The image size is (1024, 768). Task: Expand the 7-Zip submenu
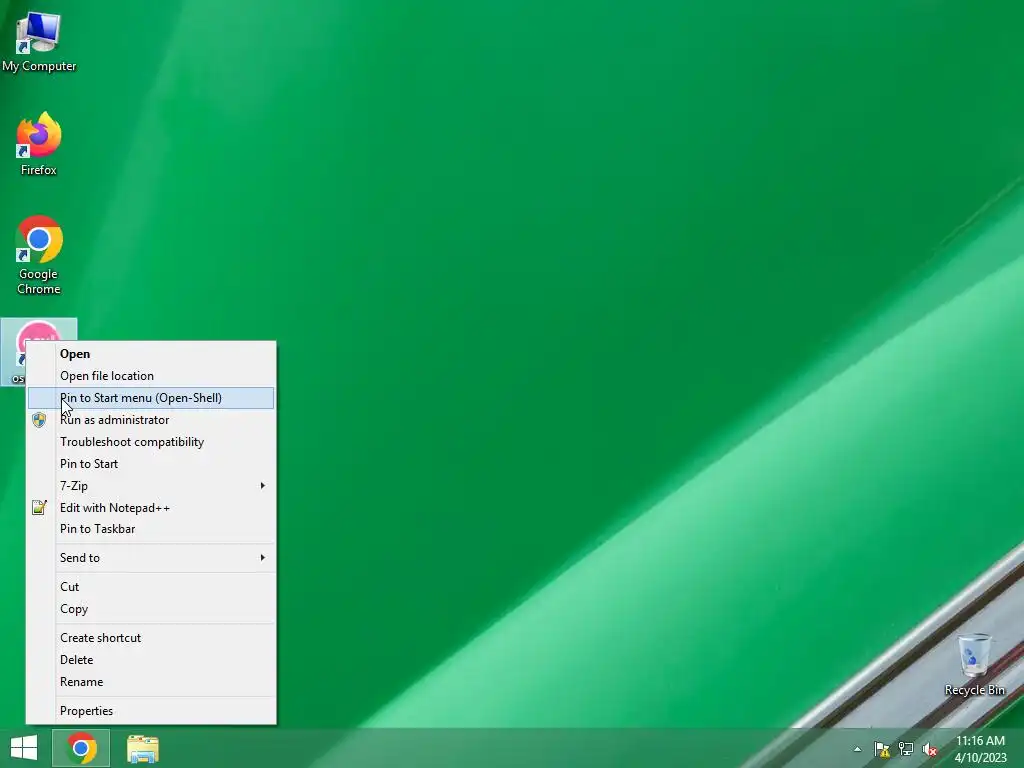(151, 485)
